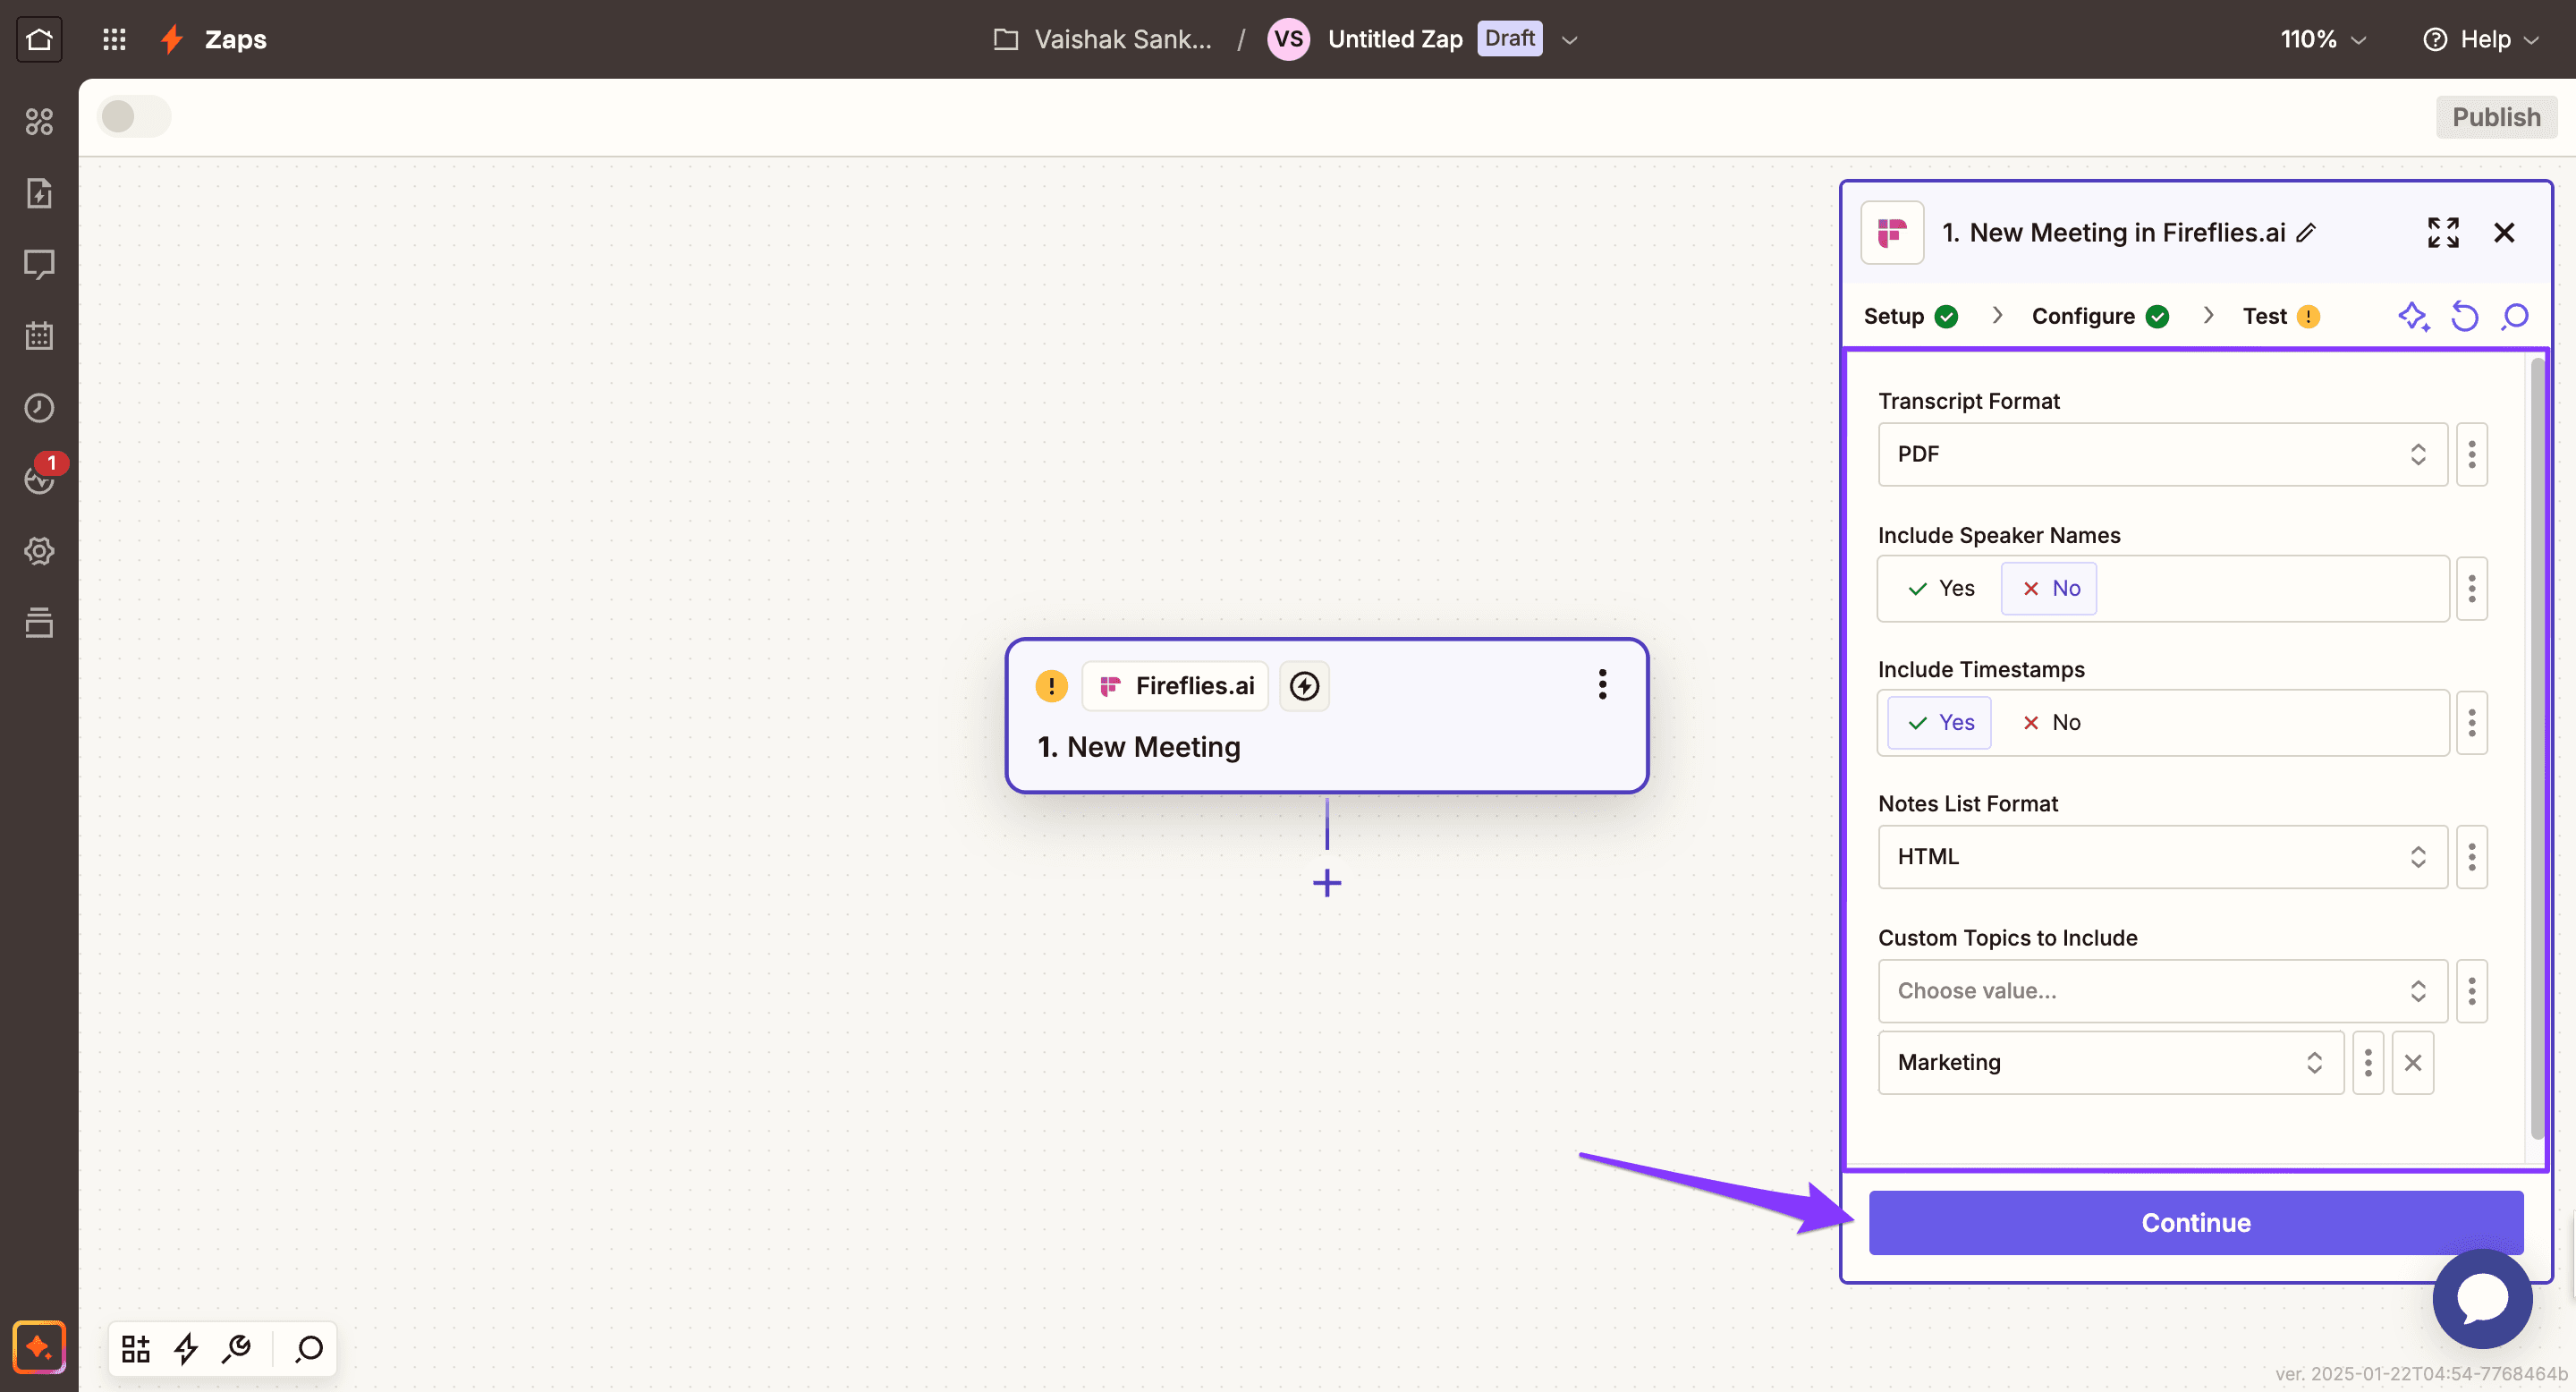Screen dimensions: 2576x1392
Task: Open options menu beside Transcript Format field
Action: pos(2471,454)
